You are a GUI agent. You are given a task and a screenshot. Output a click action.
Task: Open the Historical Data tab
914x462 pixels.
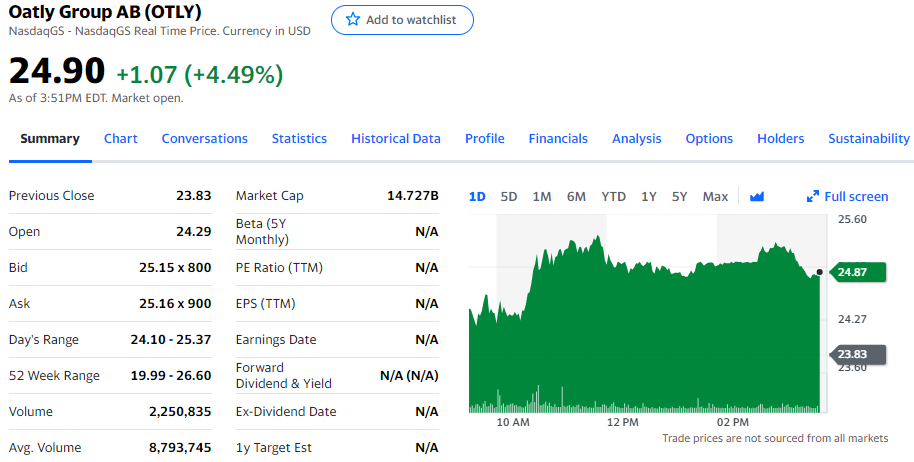tap(396, 139)
